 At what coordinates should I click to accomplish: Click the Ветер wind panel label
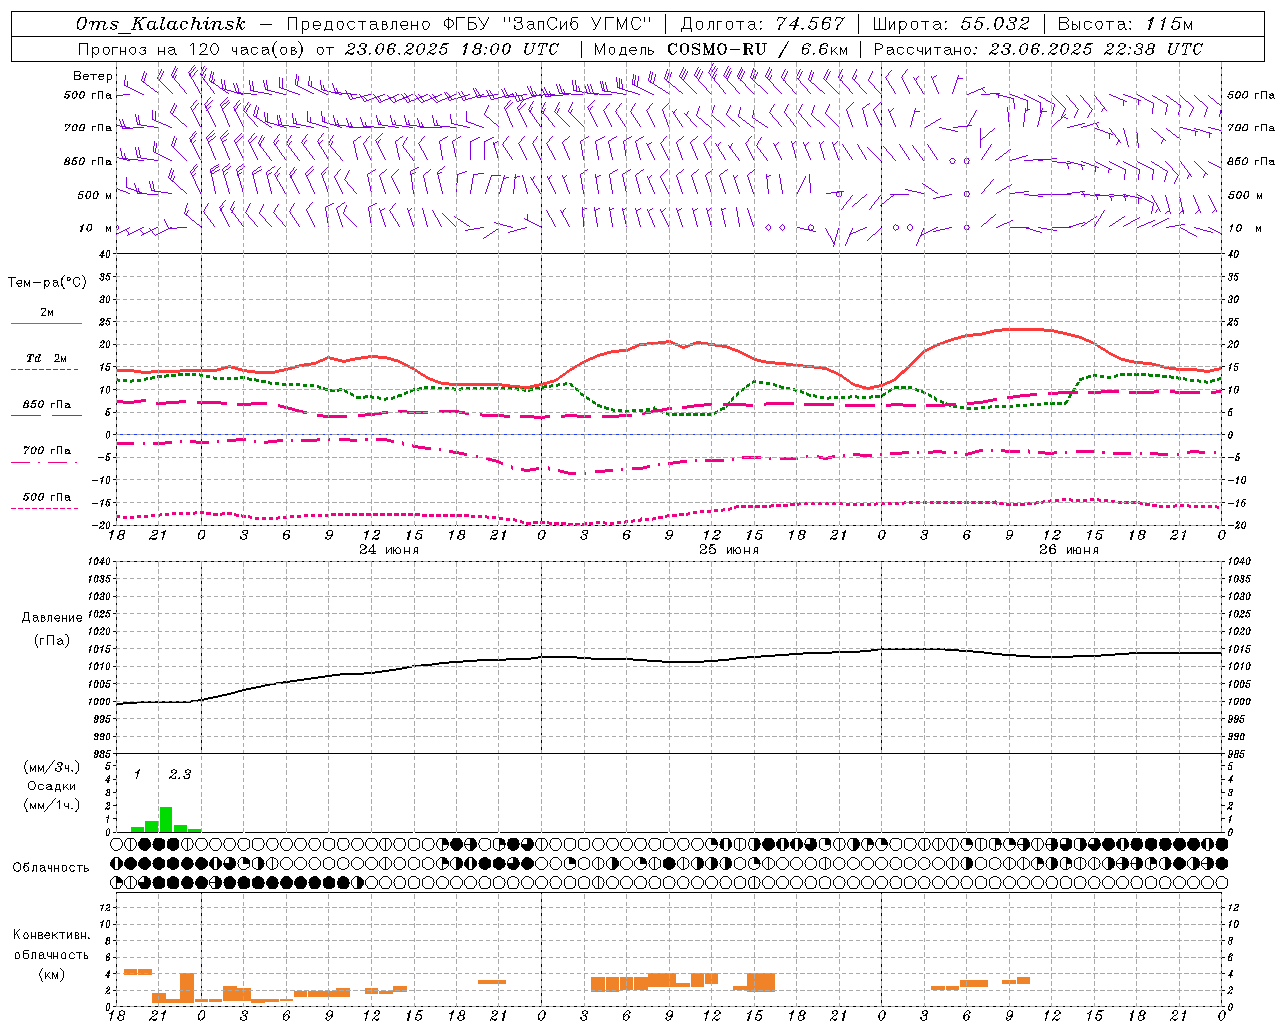point(92,76)
